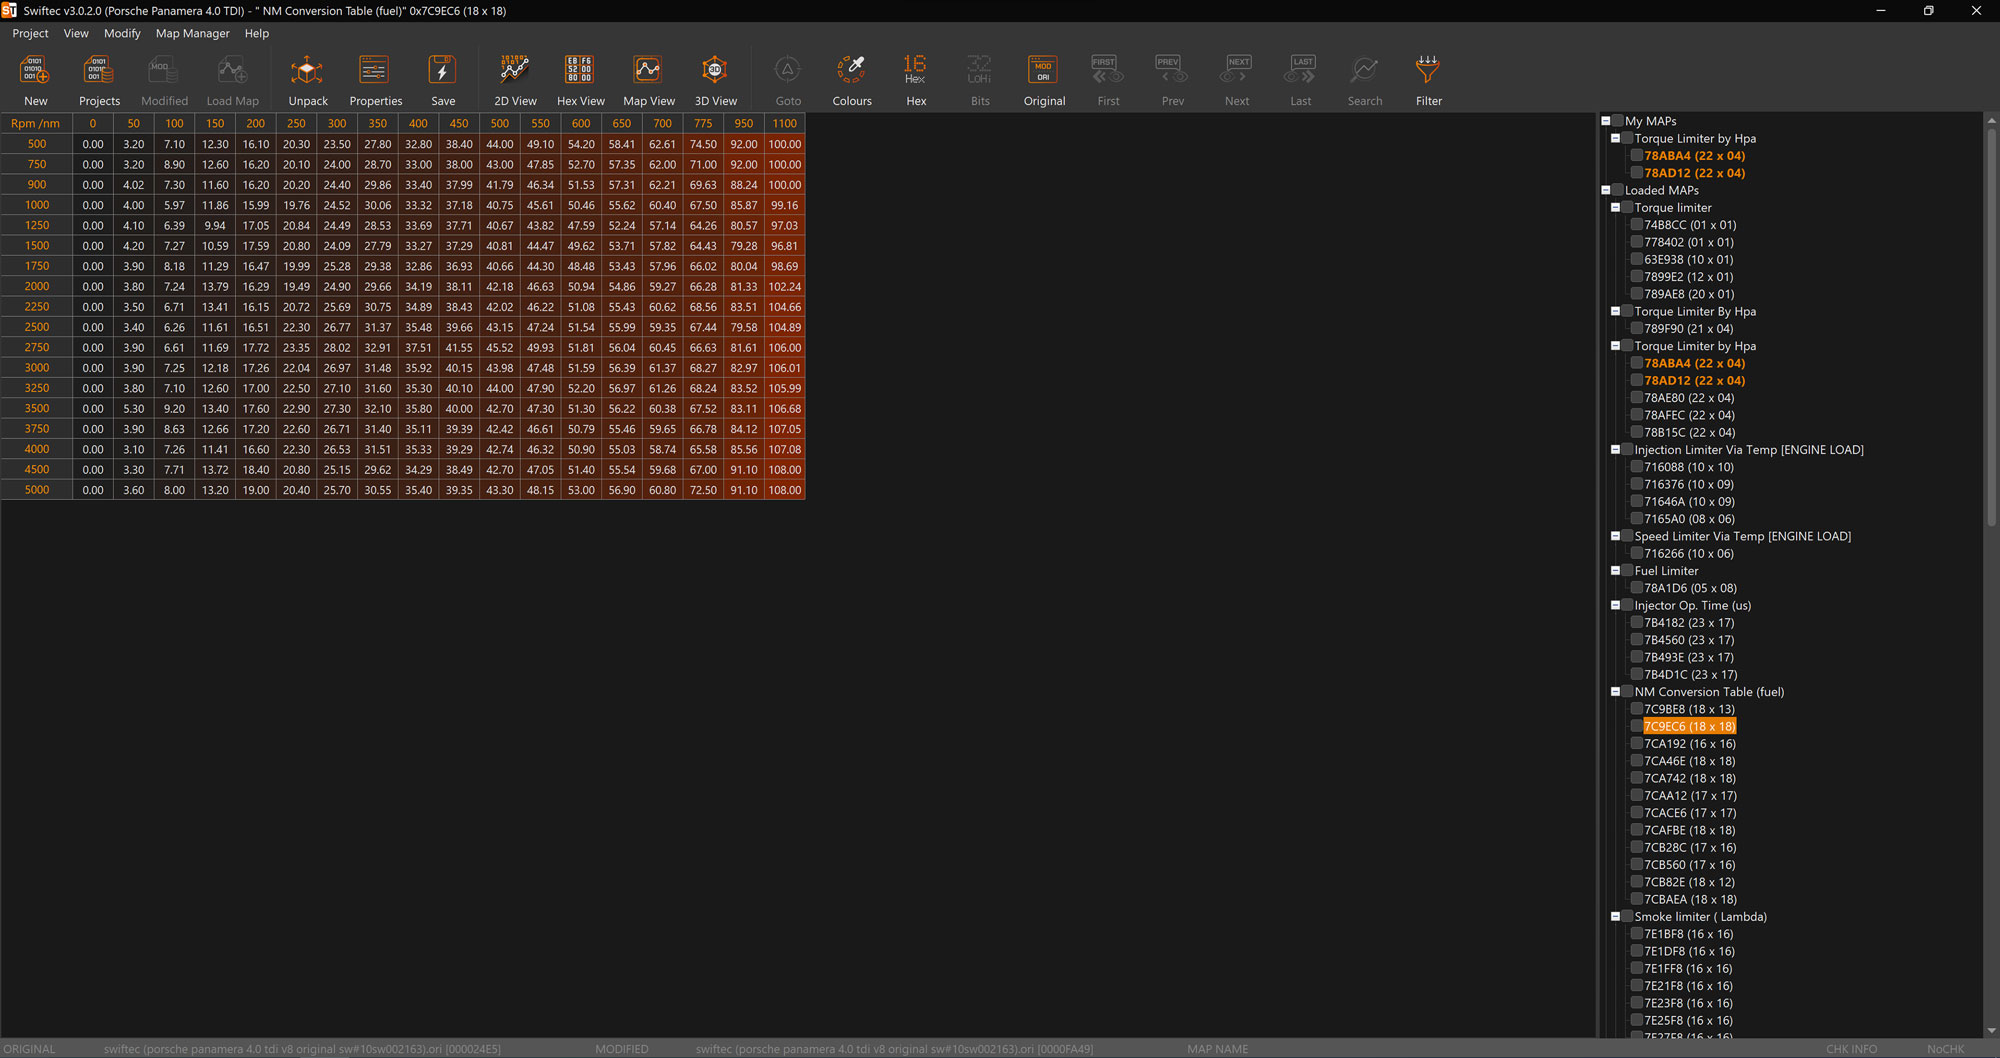The width and height of the screenshot is (2000, 1058).
Task: Select the 78A1D6 (05 x 08) Fuel Limiter map
Action: (1690, 588)
